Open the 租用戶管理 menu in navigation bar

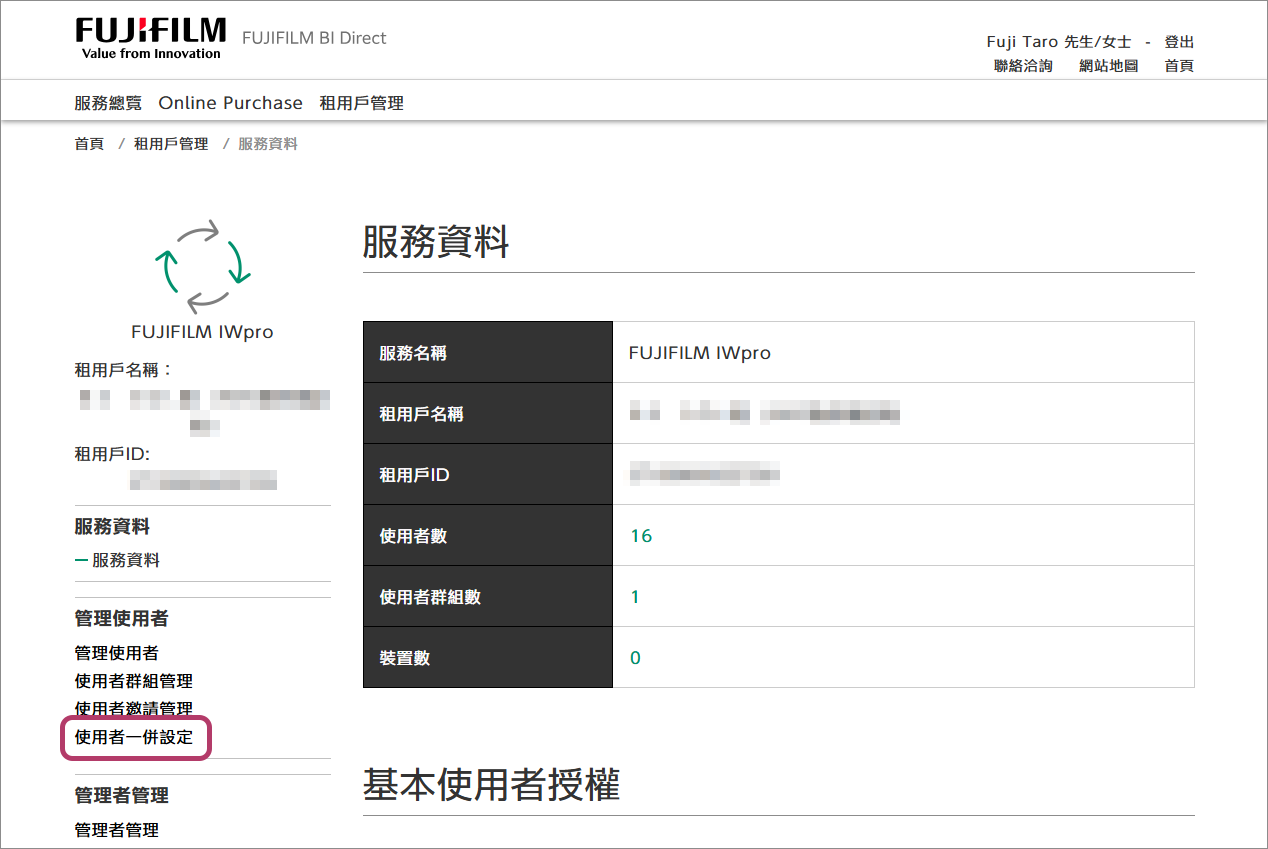(361, 103)
